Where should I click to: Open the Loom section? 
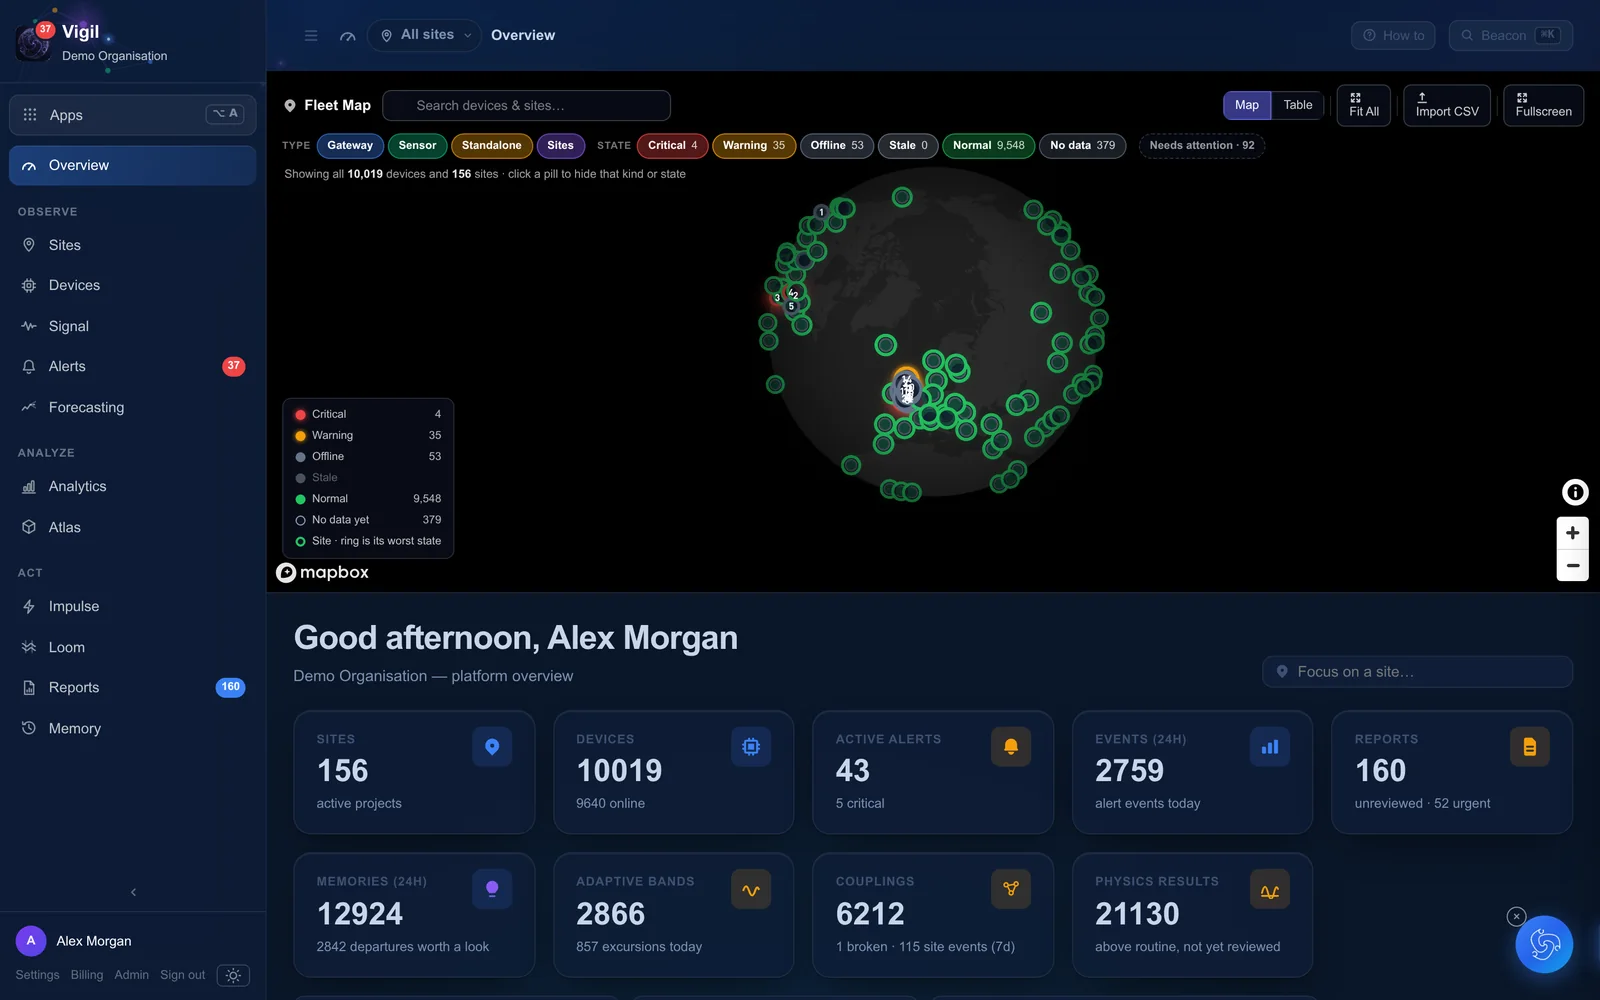[132, 647]
